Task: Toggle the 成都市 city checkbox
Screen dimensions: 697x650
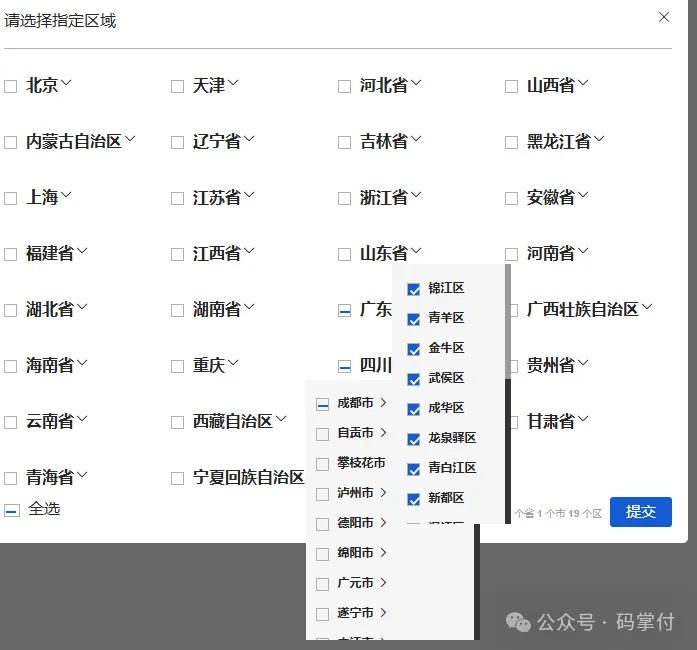Action: click(x=322, y=405)
